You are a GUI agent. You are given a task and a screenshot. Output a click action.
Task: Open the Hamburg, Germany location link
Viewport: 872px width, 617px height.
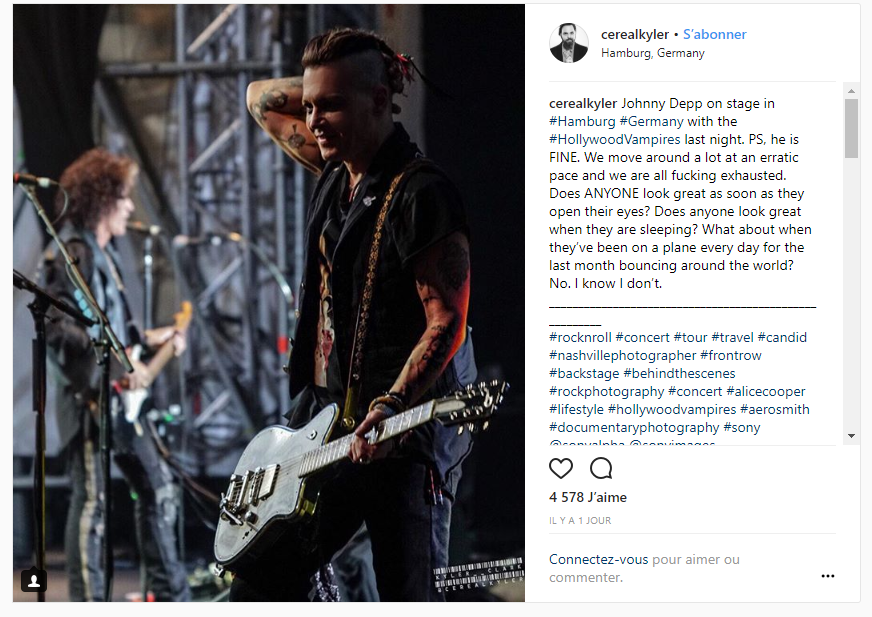pyautogui.click(x=652, y=53)
